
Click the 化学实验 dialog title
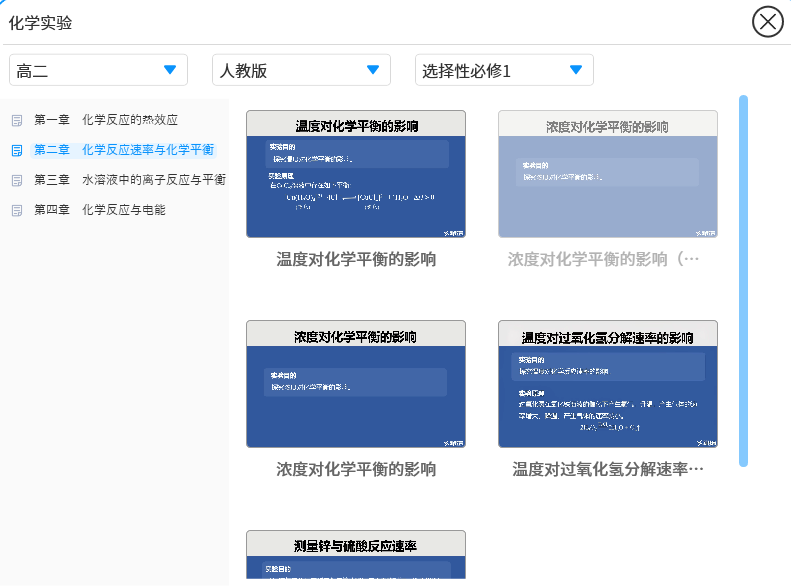[40, 23]
